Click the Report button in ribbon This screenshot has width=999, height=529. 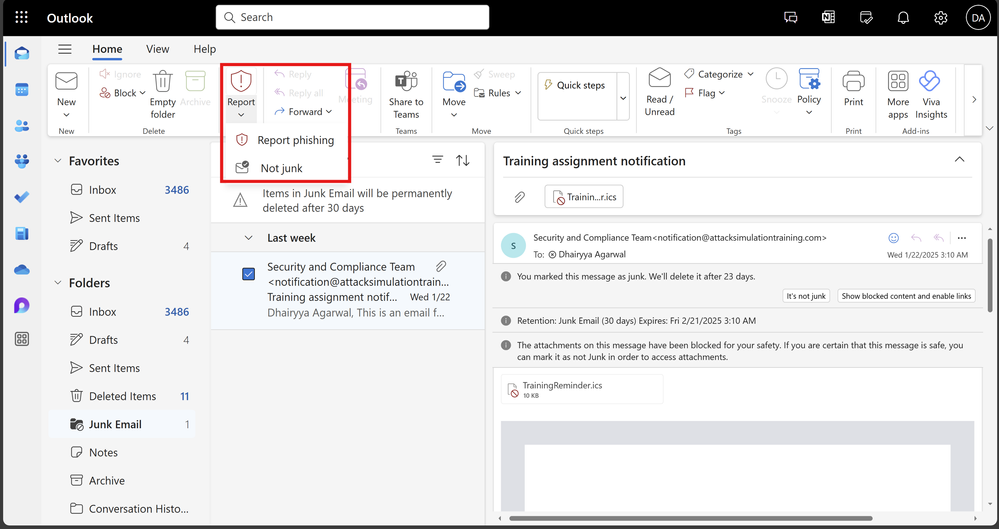[x=241, y=94]
